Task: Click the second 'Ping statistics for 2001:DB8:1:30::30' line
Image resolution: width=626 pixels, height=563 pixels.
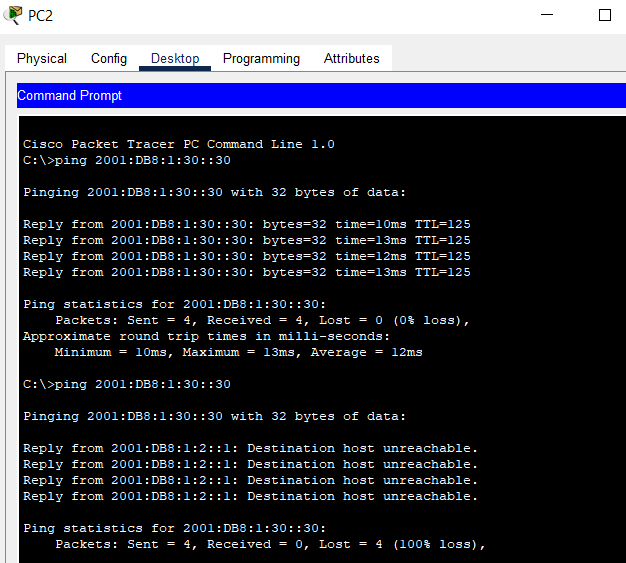Action: point(175,528)
